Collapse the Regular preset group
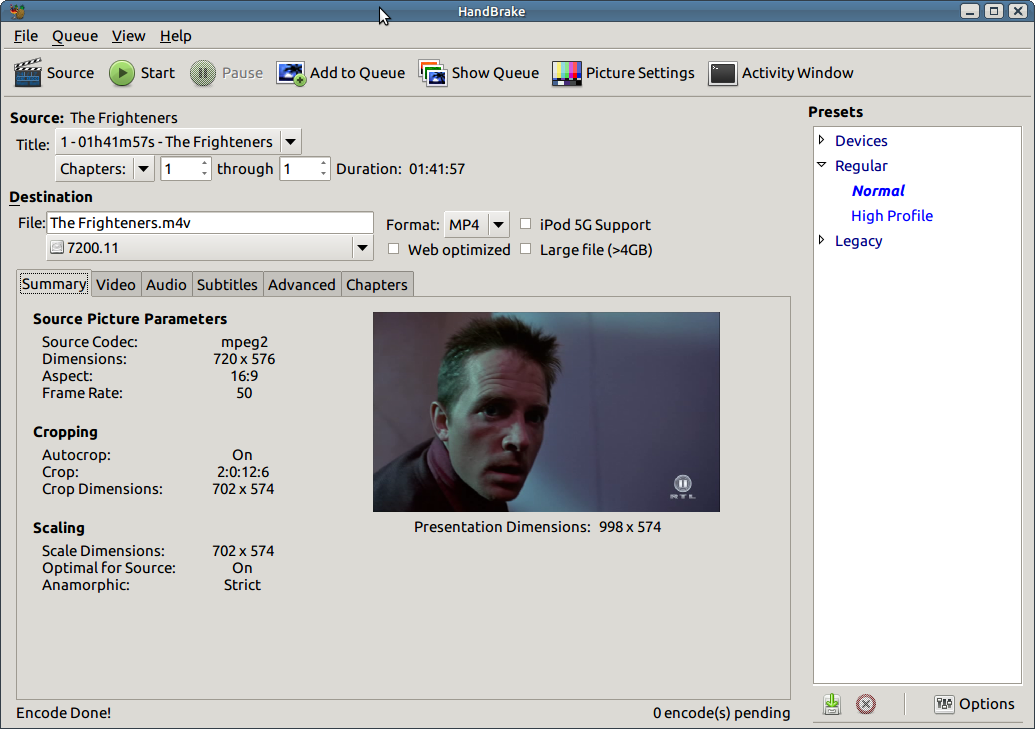 pos(822,165)
